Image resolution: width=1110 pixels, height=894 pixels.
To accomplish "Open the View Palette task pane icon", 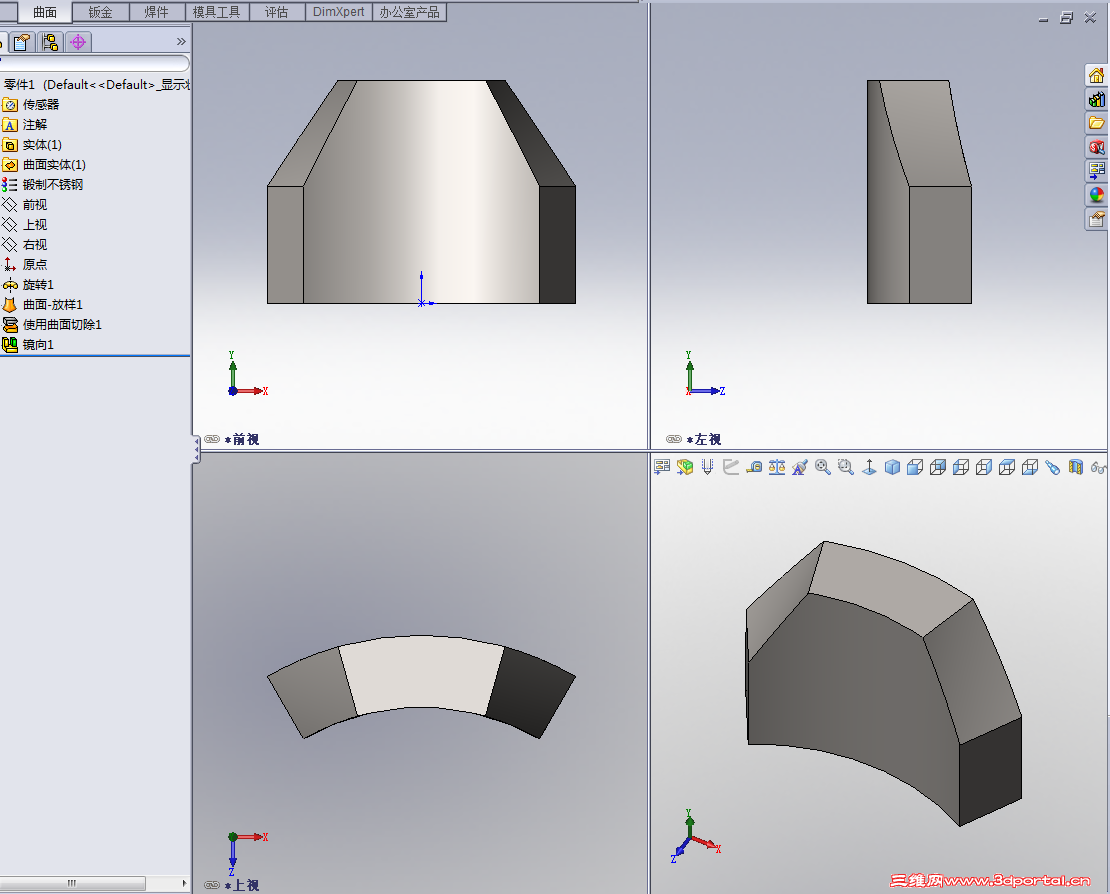I will [x=1097, y=171].
